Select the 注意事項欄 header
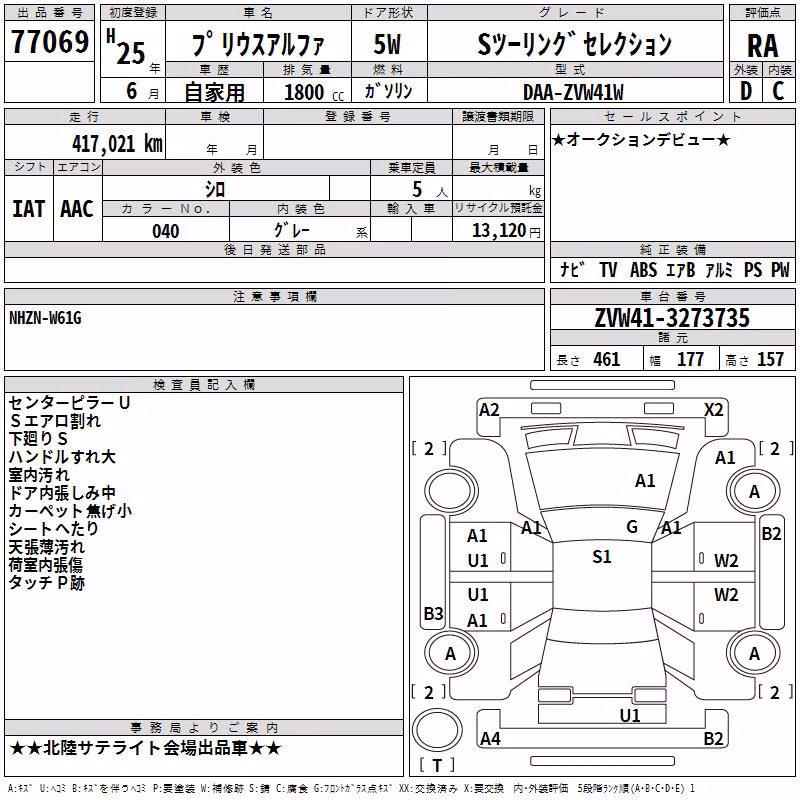The height and width of the screenshot is (800, 800). click(274, 296)
